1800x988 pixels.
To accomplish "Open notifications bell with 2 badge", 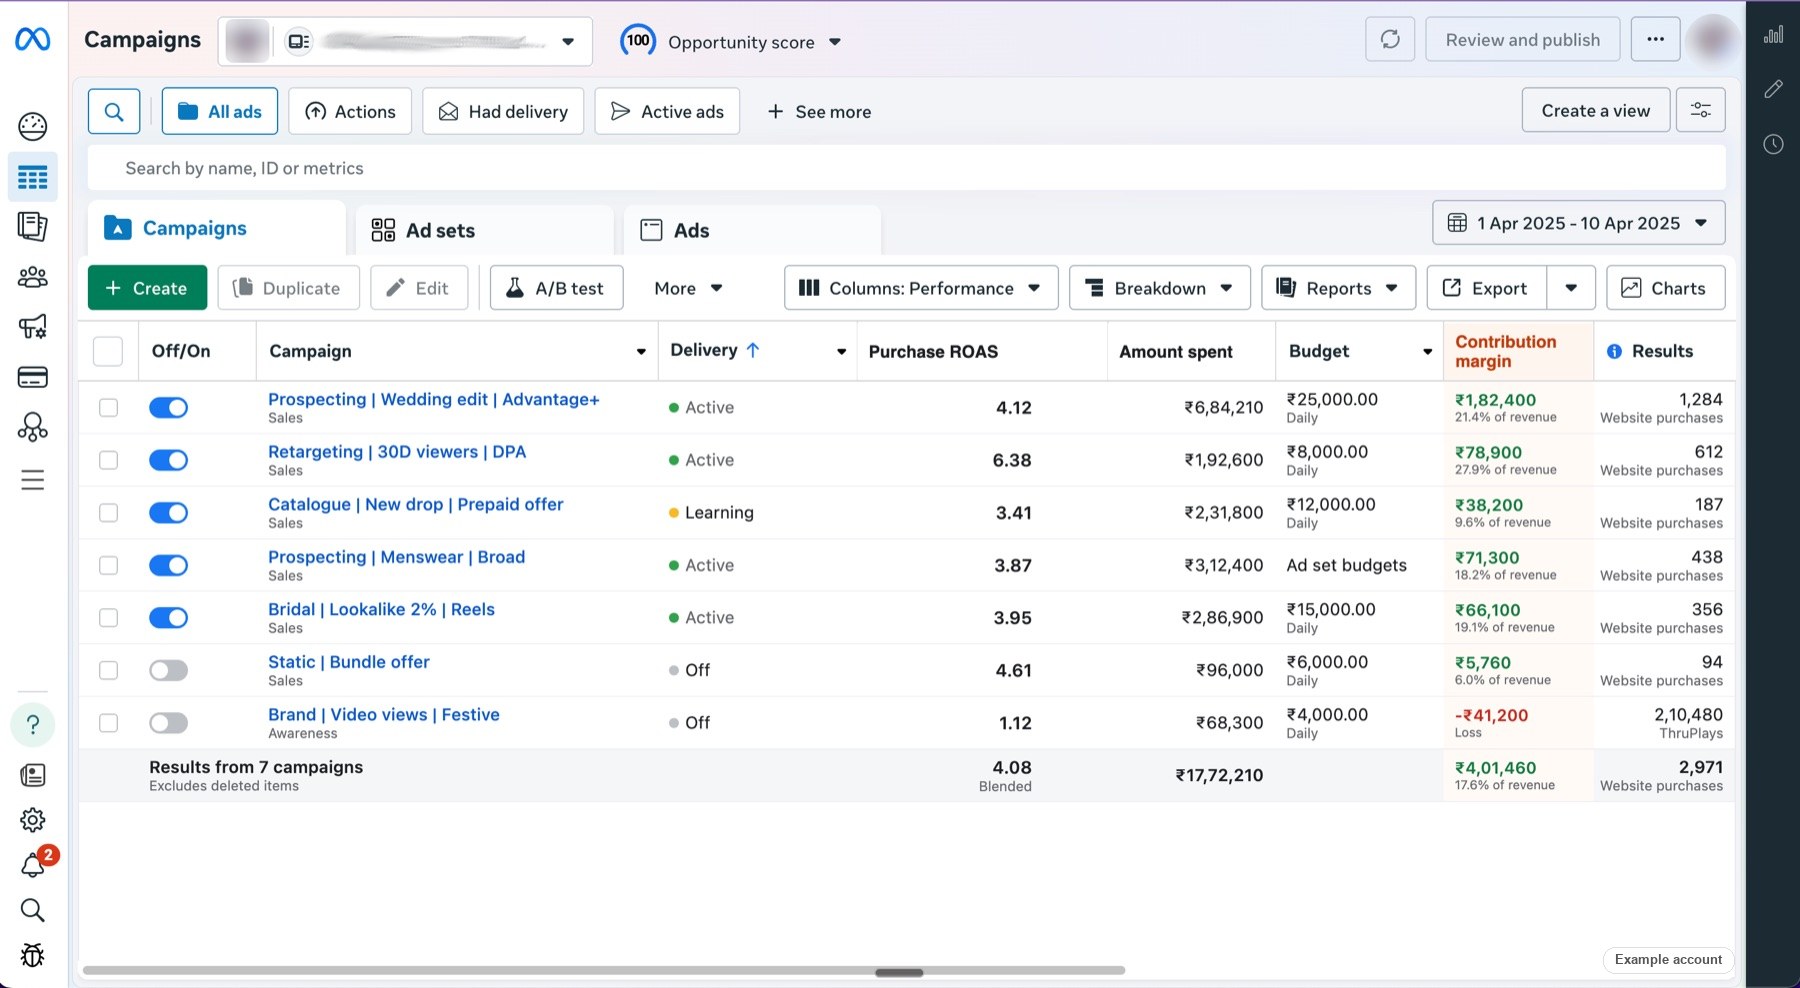I will 34,864.
